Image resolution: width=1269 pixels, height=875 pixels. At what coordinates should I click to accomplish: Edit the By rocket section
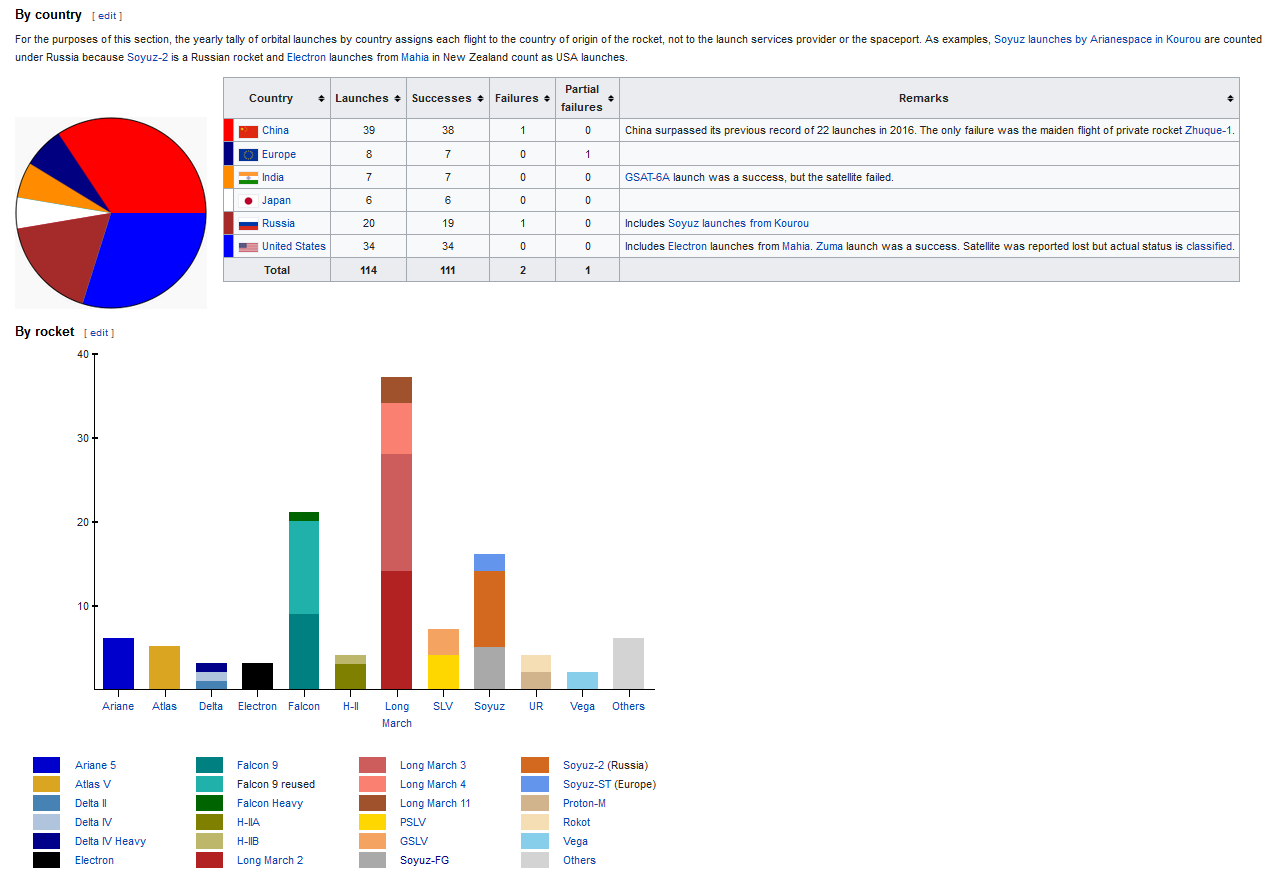99,333
